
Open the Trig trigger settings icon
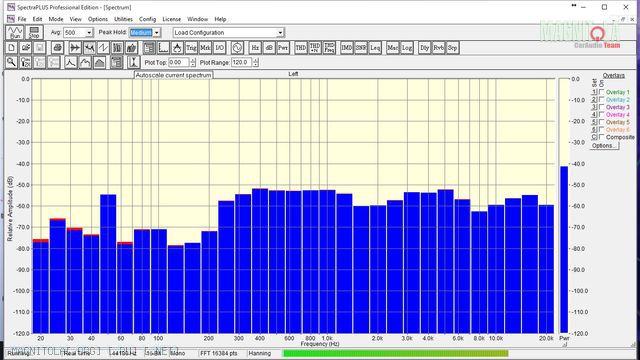[191, 48]
